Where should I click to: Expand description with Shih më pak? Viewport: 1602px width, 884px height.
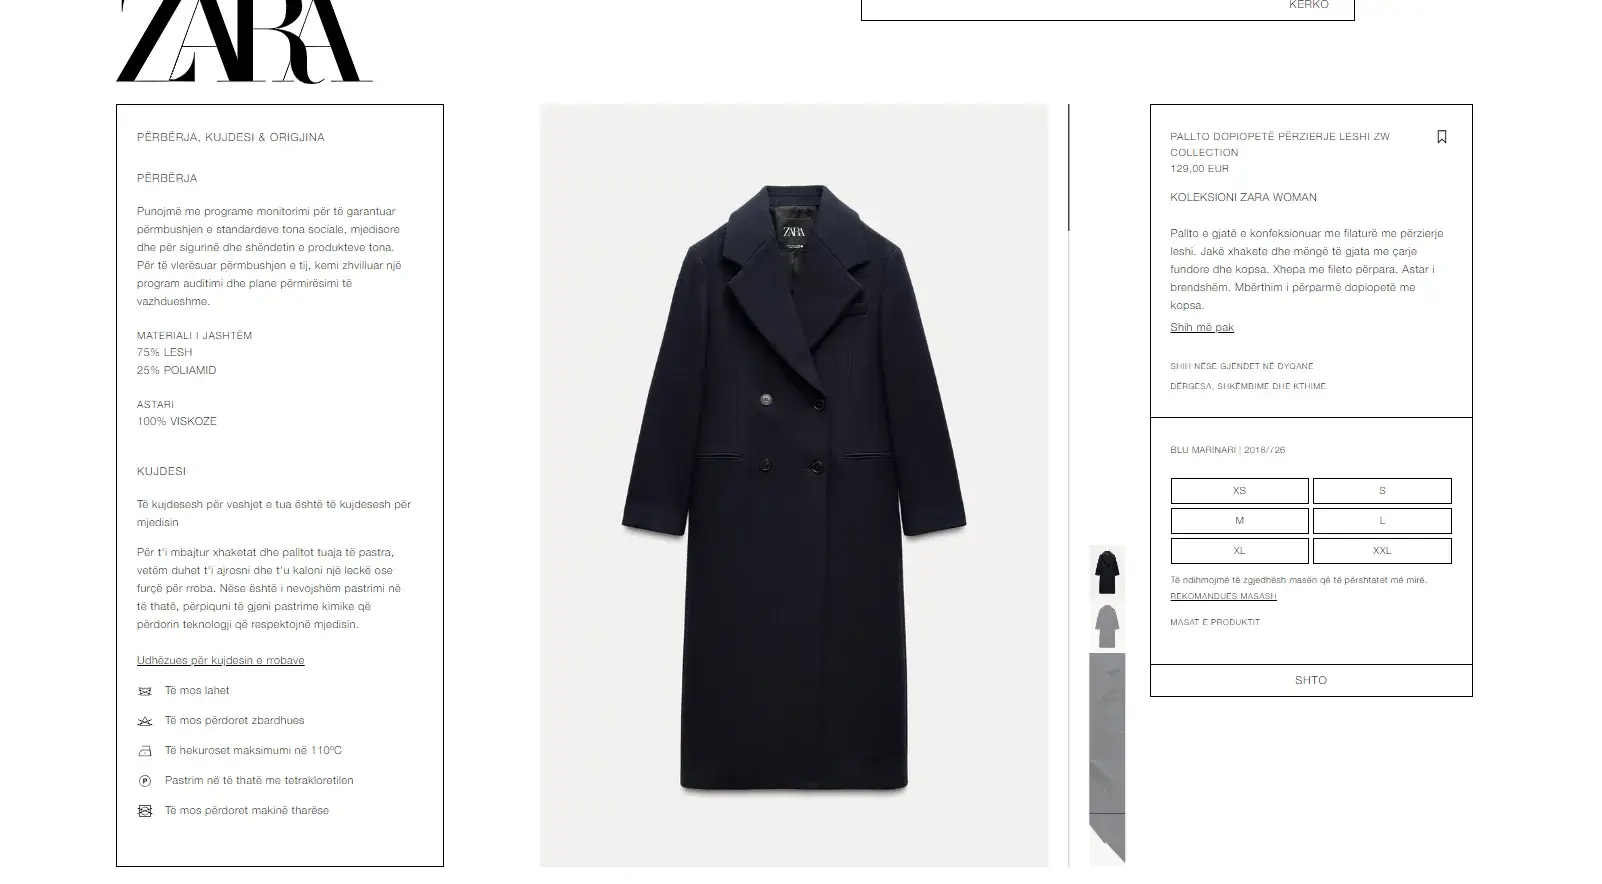pos(1202,328)
